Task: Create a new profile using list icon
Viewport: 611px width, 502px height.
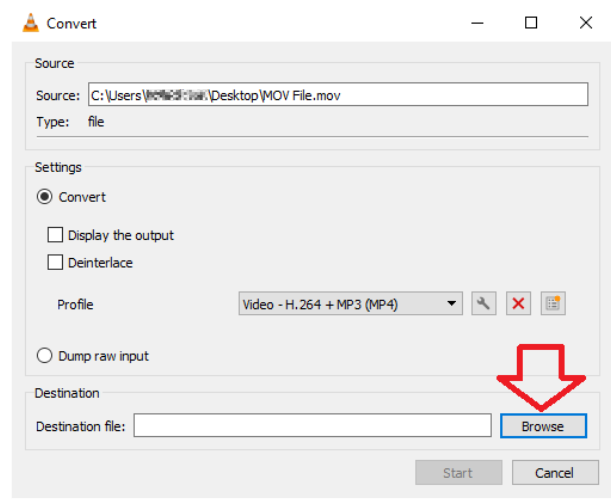Action: point(552,304)
